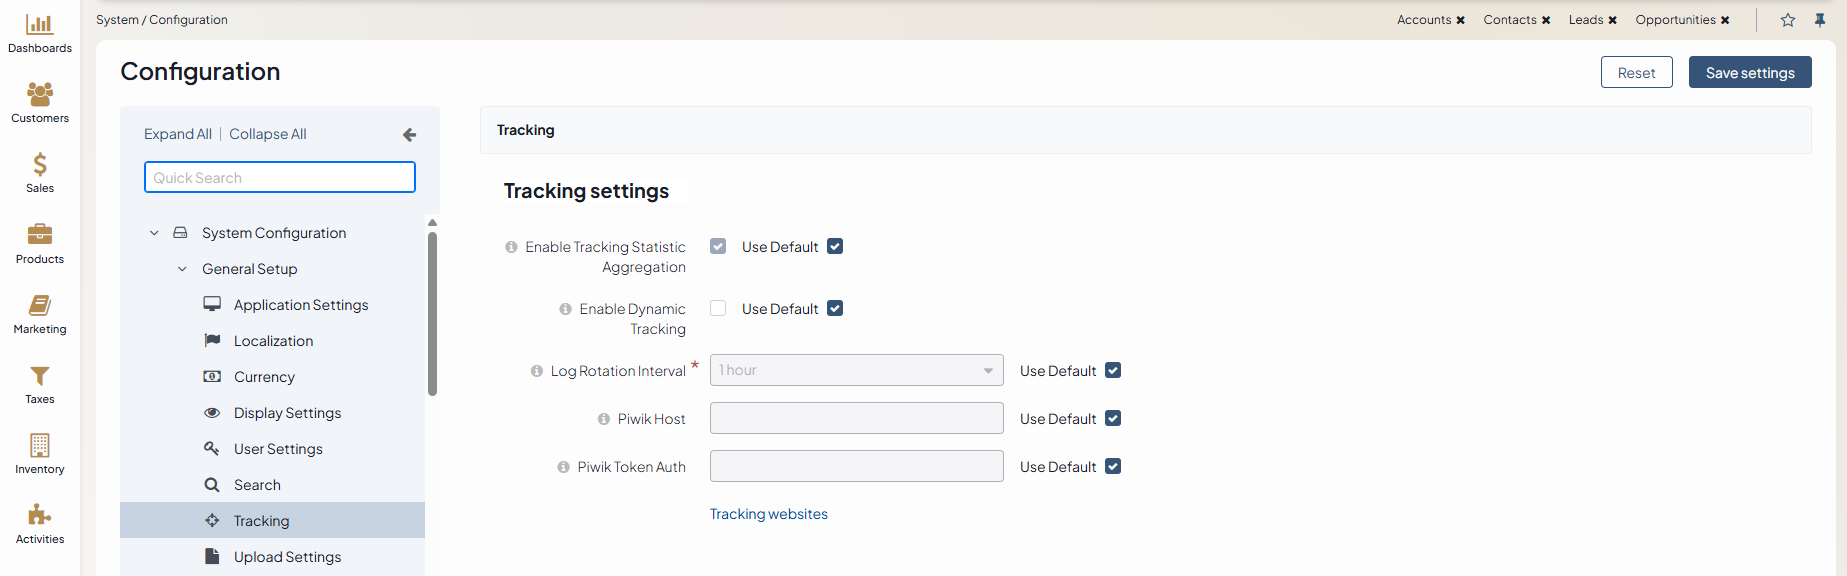Open the Dashboards chart icon
The height and width of the screenshot is (576, 1847).
tap(40, 25)
